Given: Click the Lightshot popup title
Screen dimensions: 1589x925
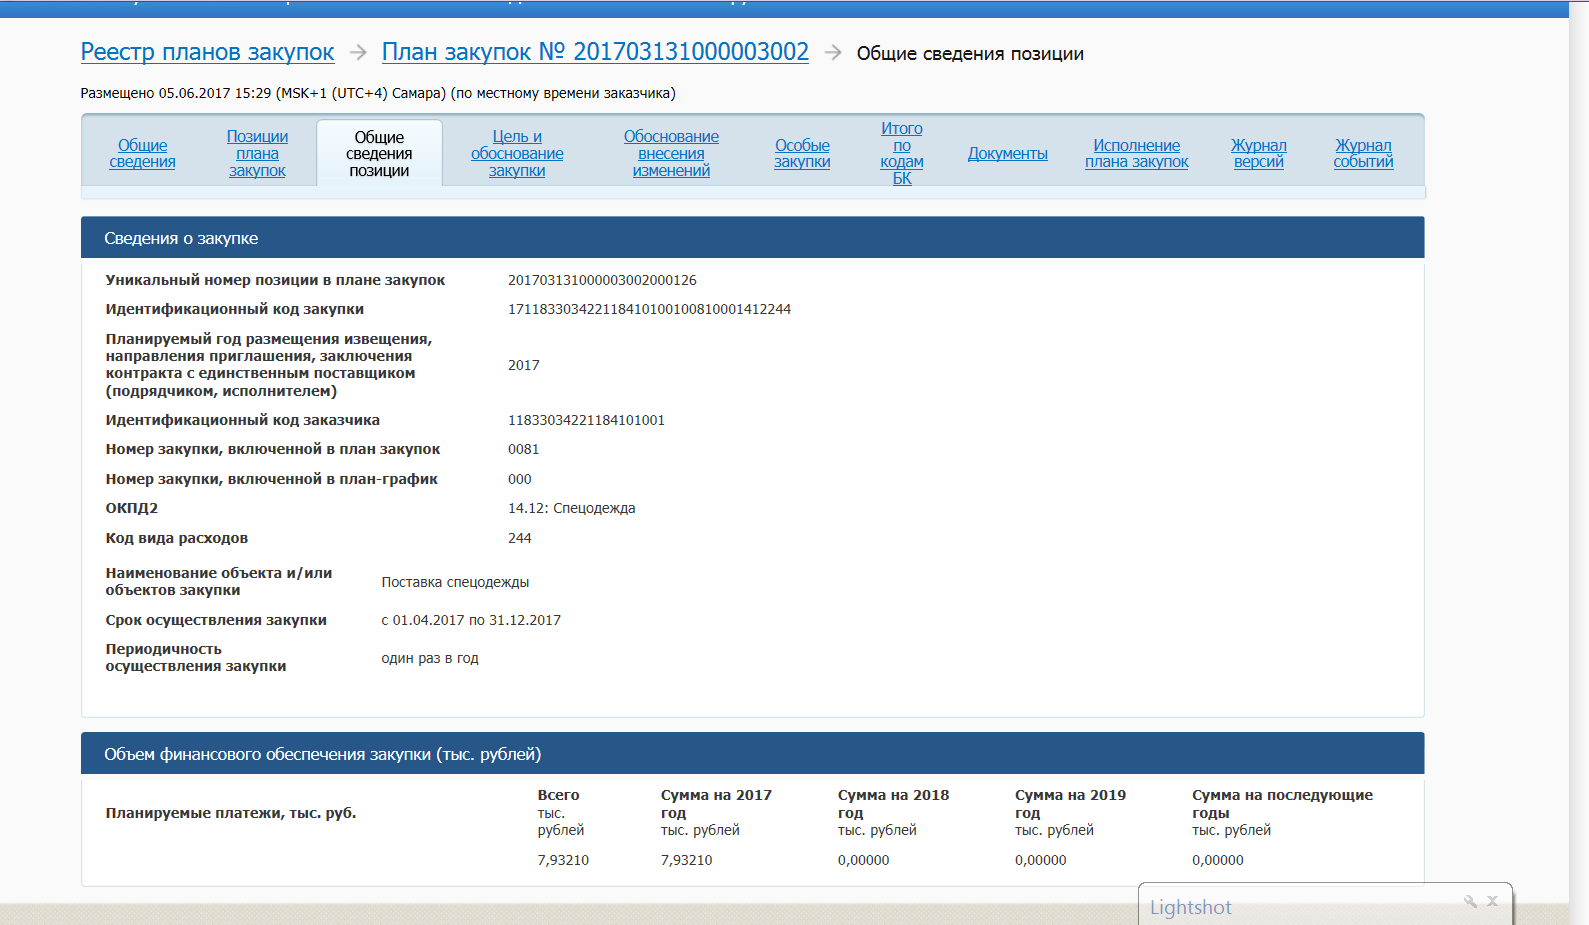Looking at the screenshot, I should coord(1190,907).
